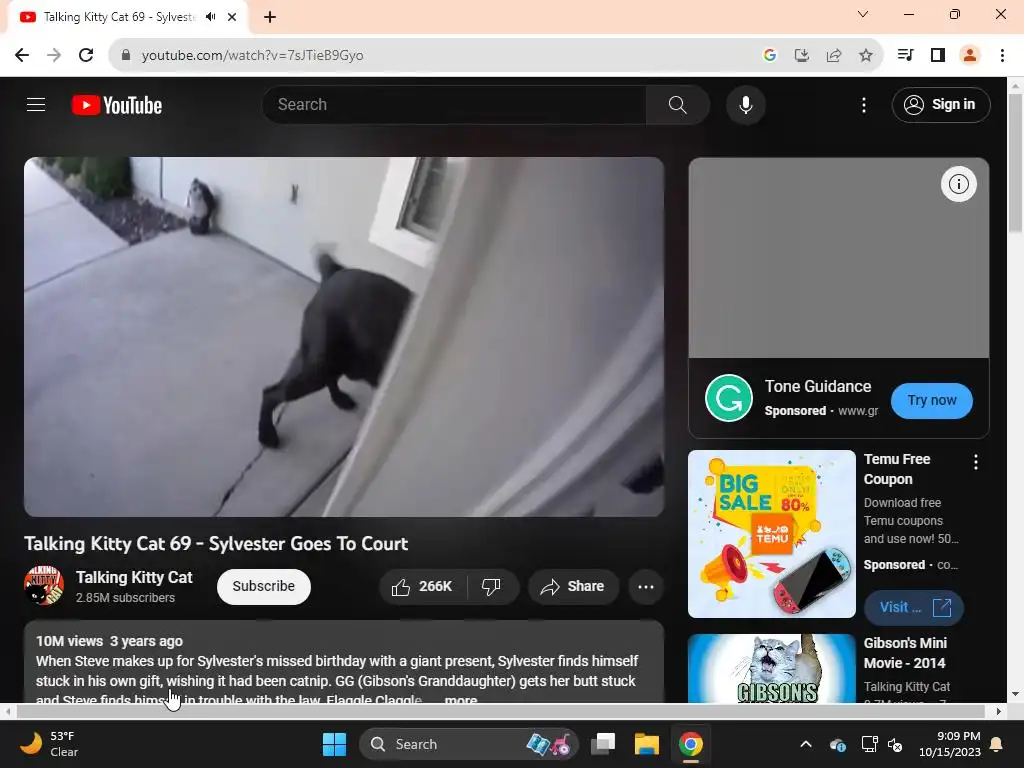1024x768 pixels.
Task: Open weather widget showing 53°F
Action: 50,744
